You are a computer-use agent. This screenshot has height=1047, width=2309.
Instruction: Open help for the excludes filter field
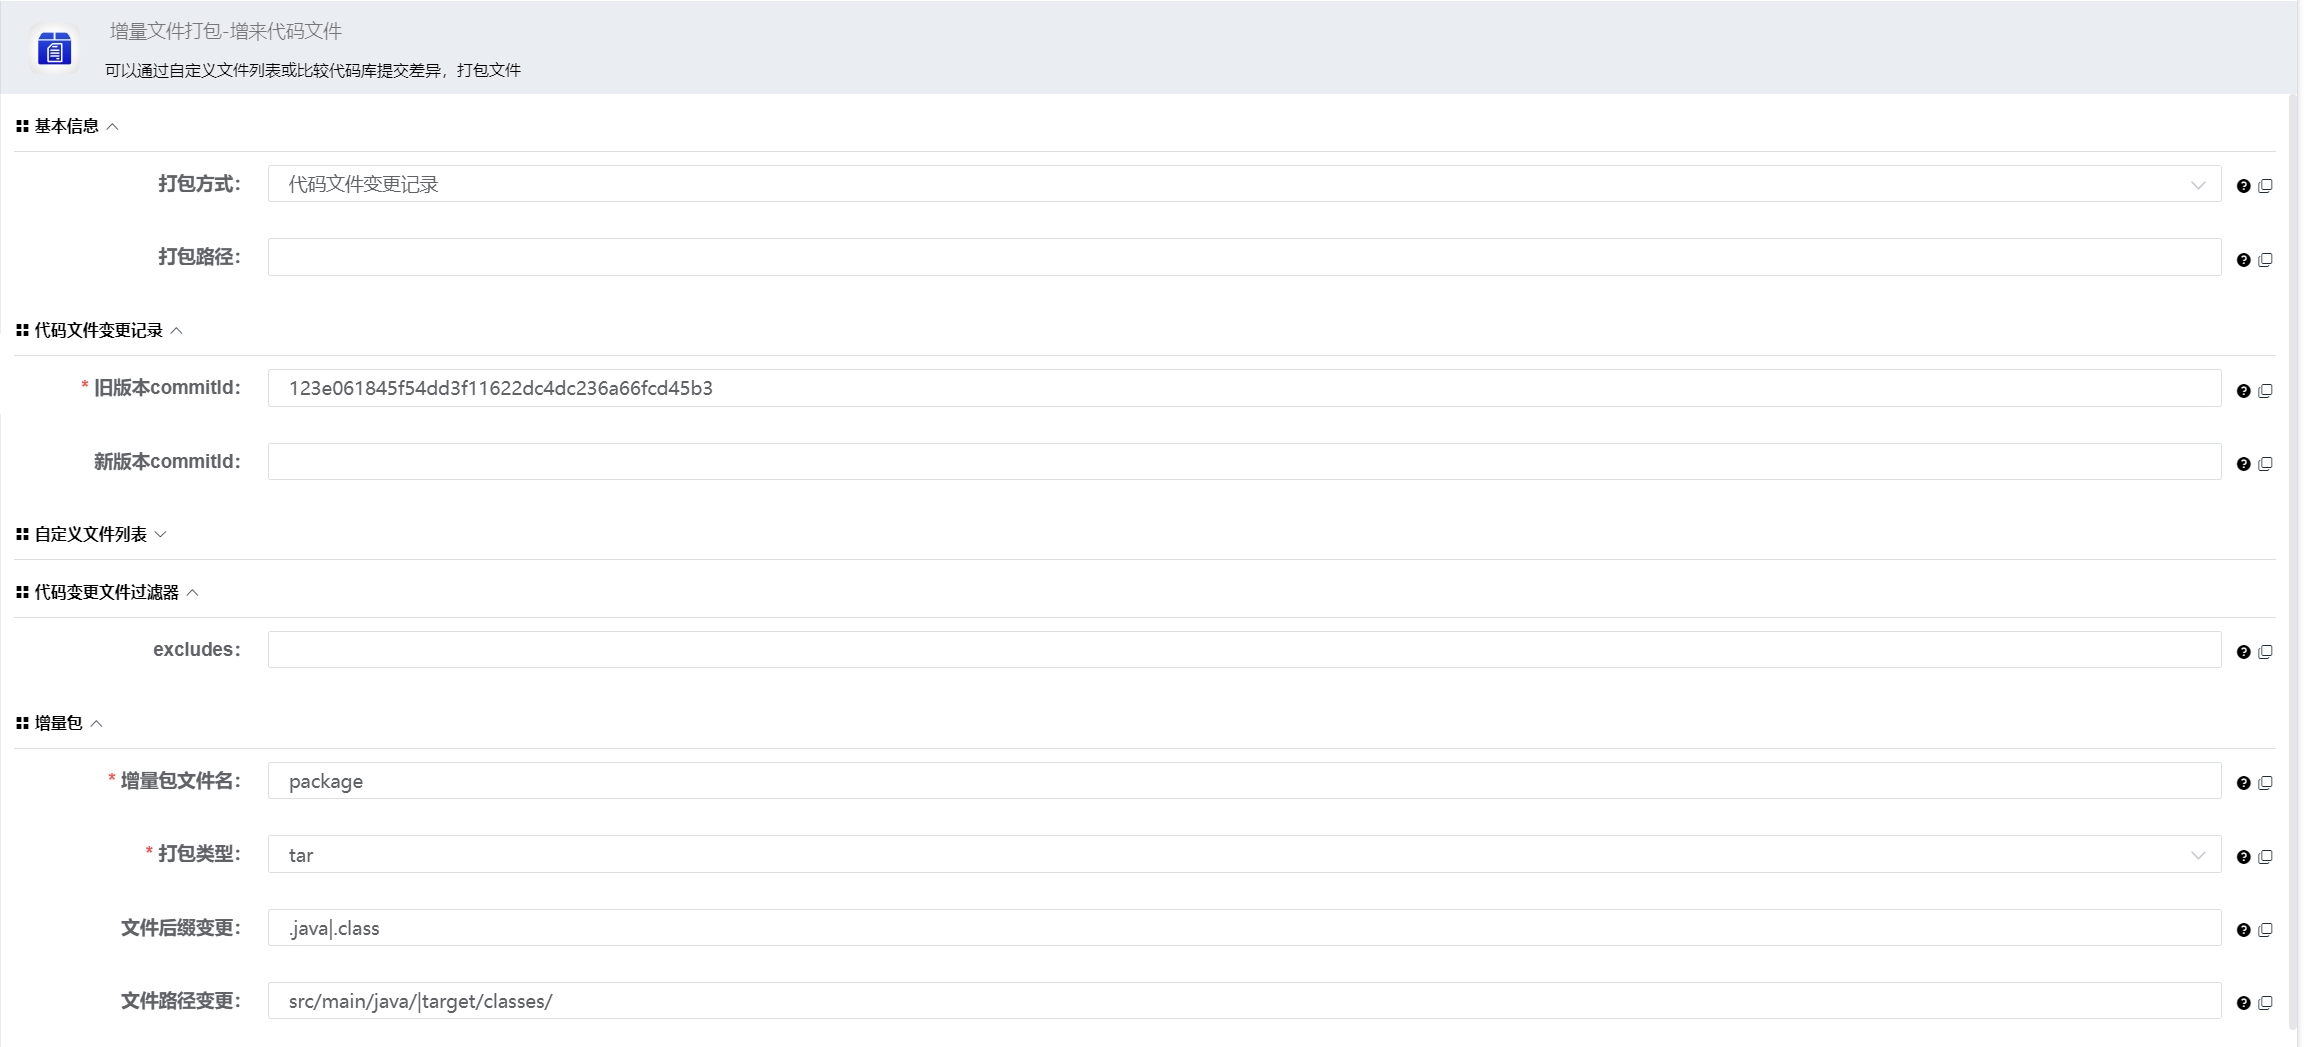[2245, 652]
